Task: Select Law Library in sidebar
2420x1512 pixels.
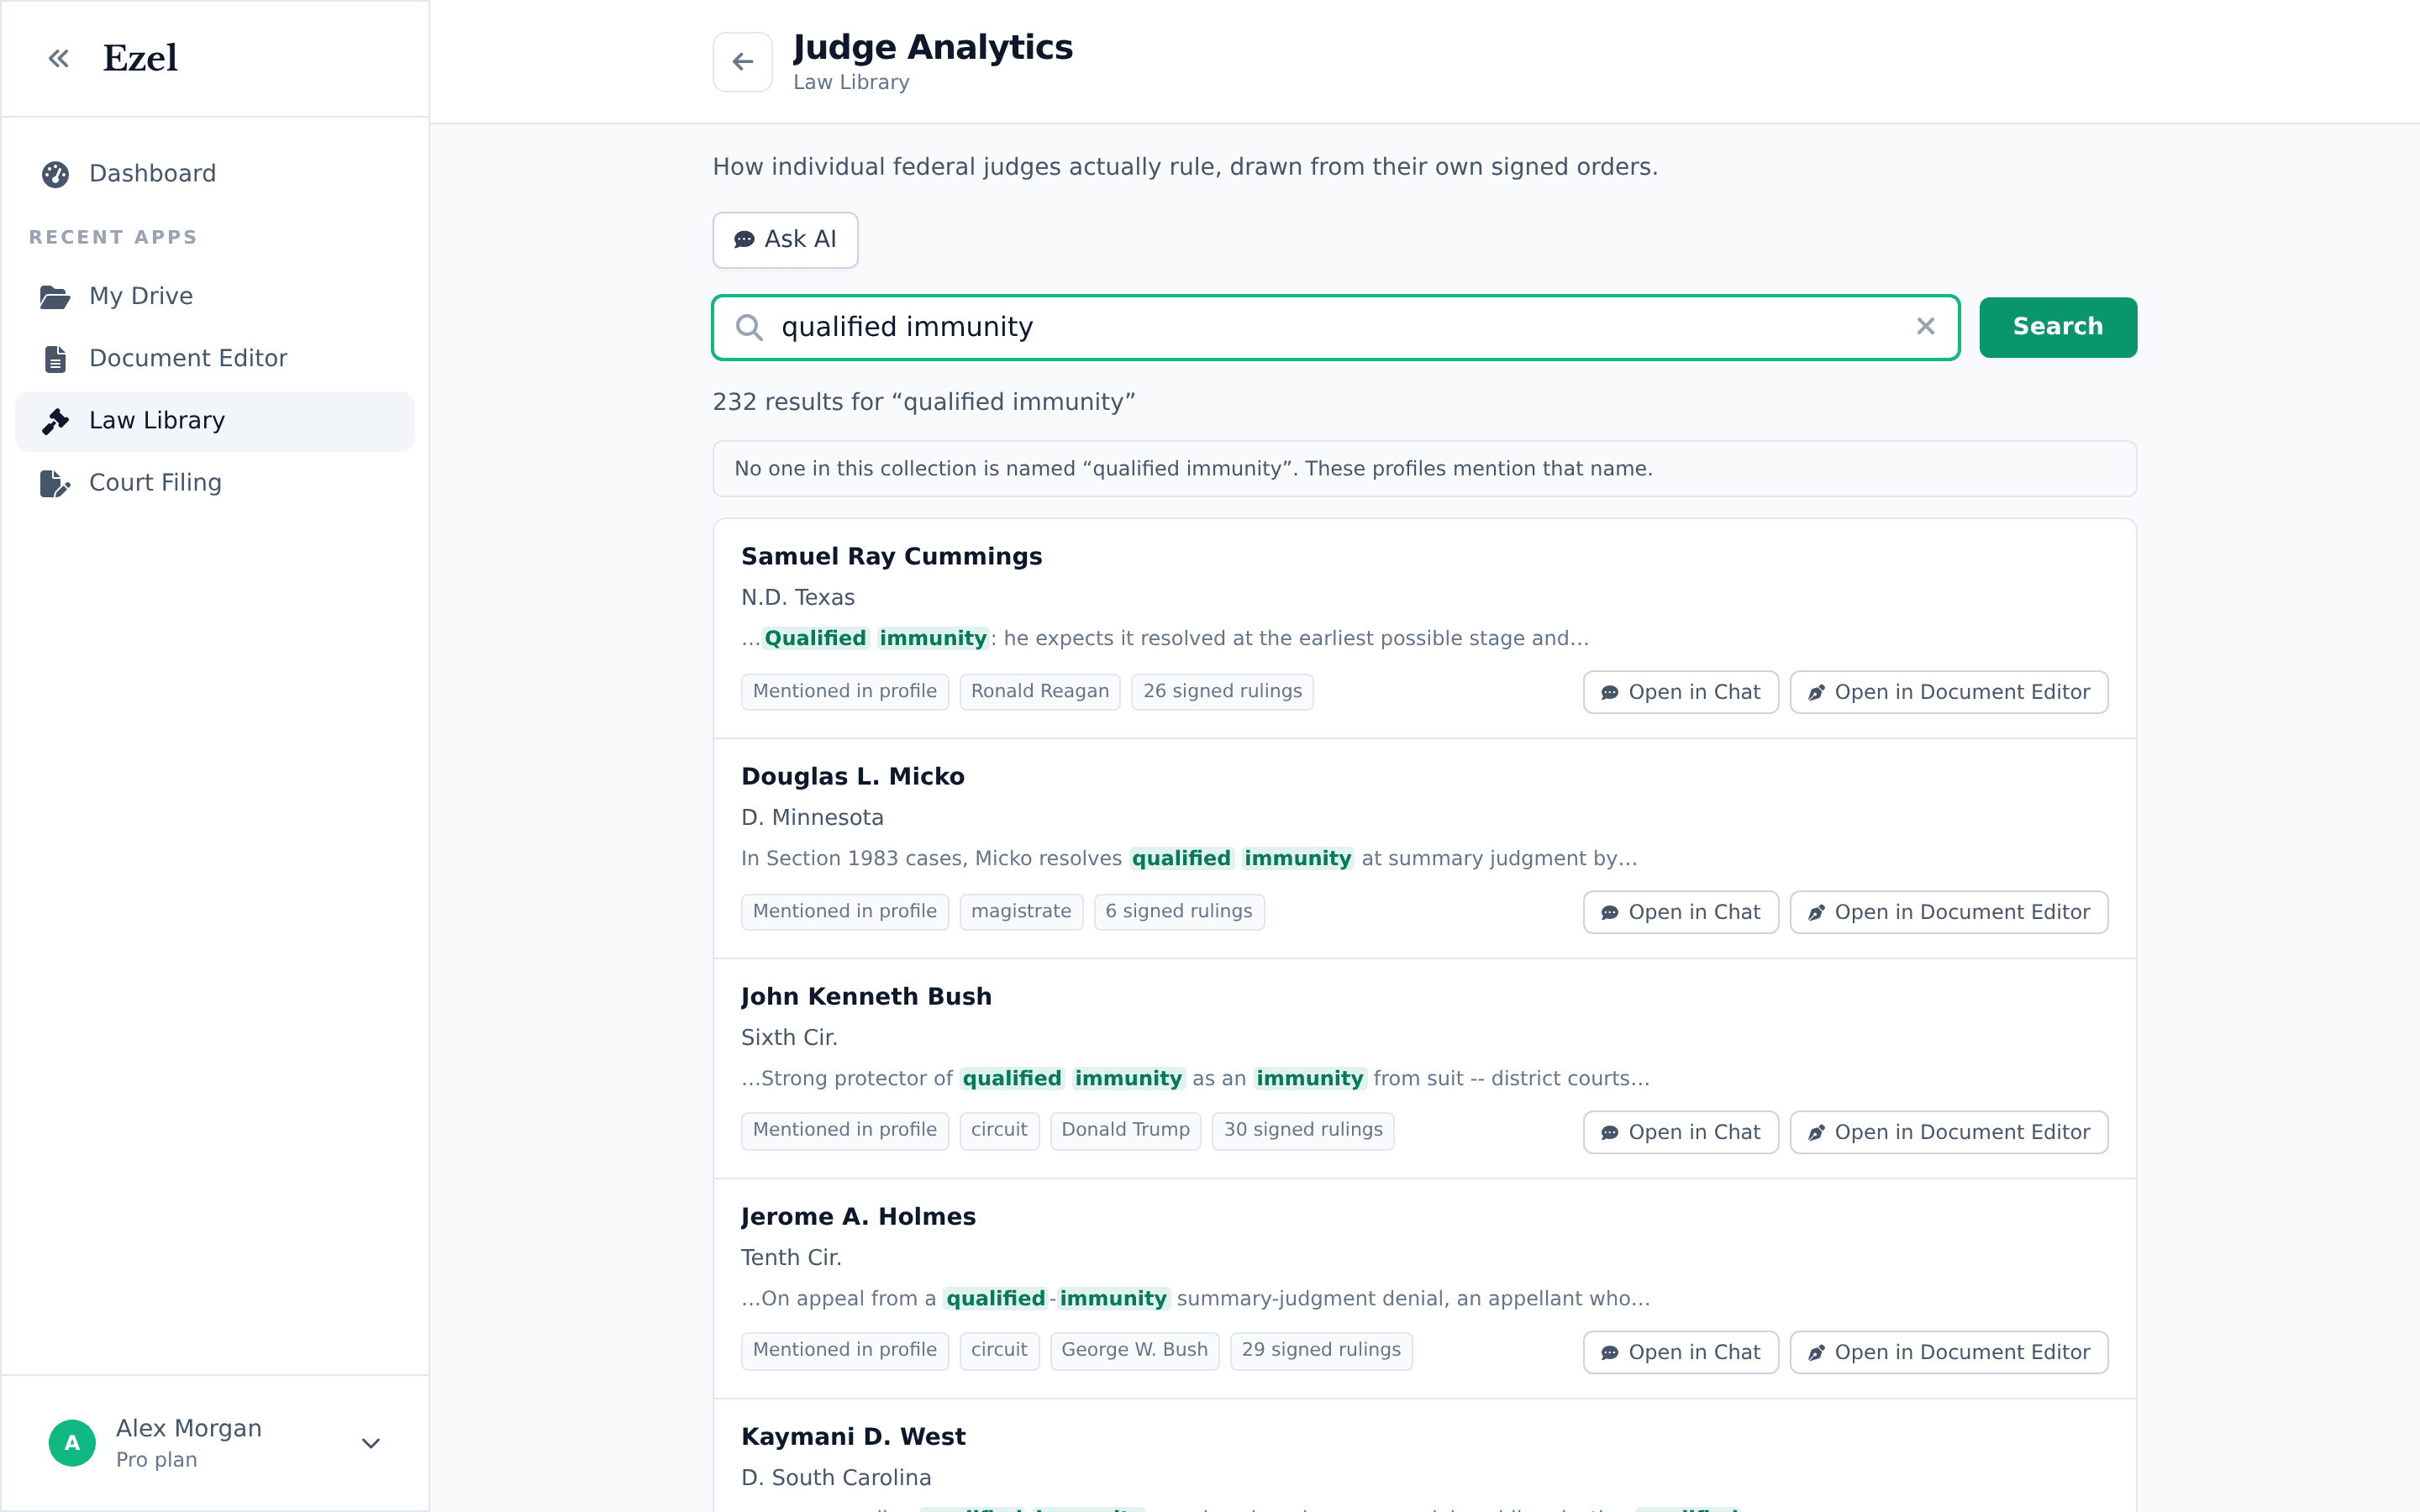Action: click(x=215, y=421)
